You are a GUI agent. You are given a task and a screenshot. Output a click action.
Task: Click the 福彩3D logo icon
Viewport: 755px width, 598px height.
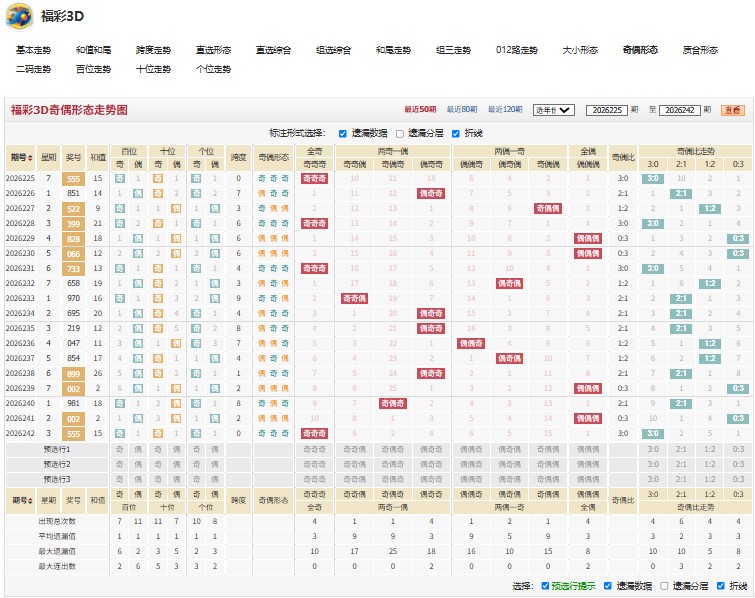19,16
